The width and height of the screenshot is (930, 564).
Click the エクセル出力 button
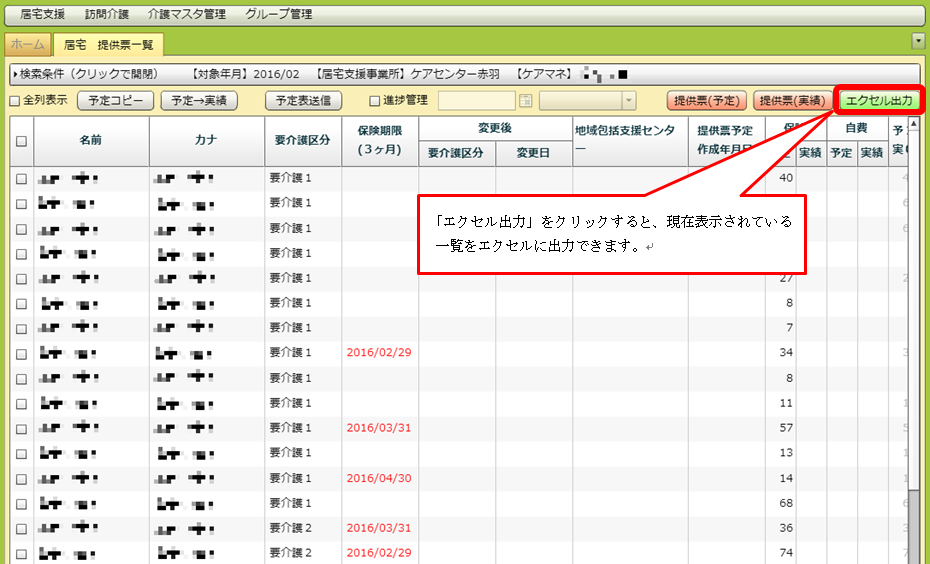coord(878,101)
